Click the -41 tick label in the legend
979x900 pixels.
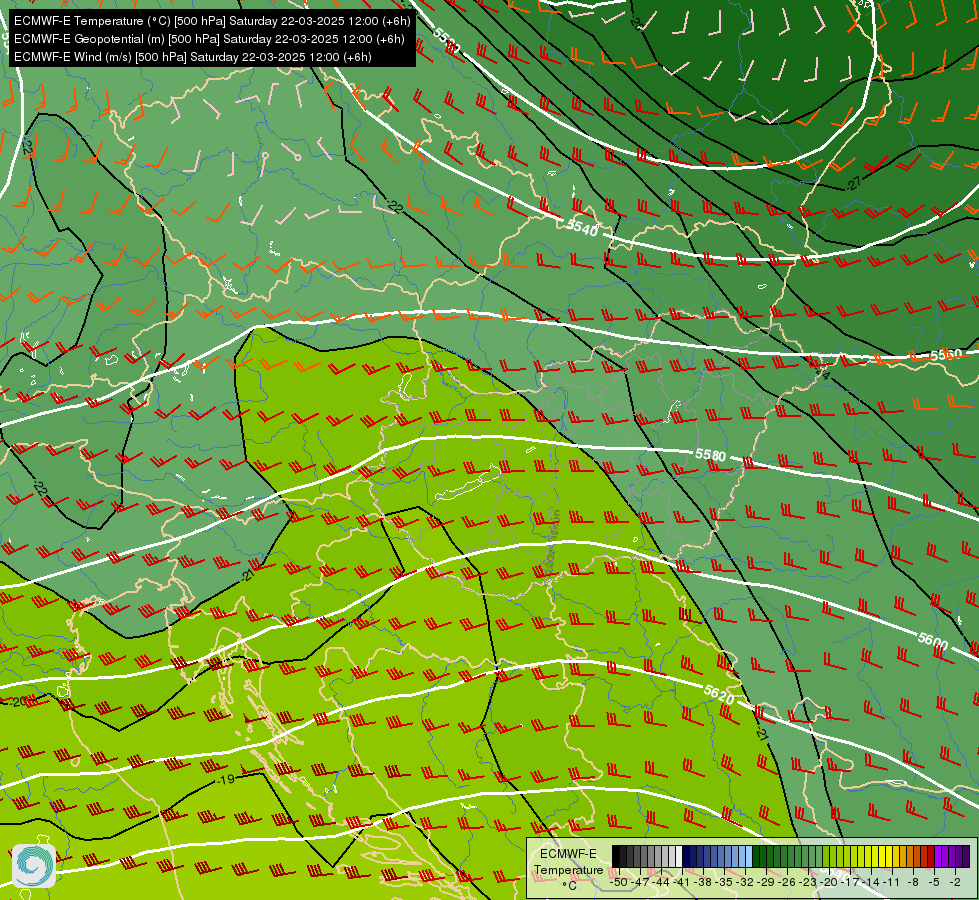pyautogui.click(x=682, y=882)
